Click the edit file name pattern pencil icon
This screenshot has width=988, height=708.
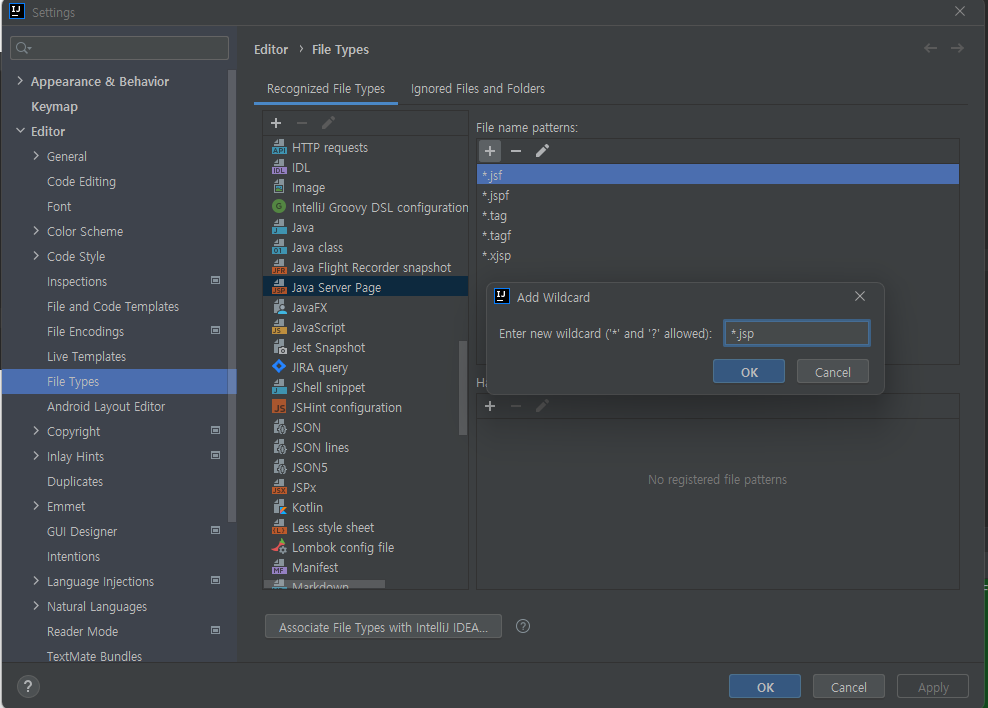[x=542, y=151]
